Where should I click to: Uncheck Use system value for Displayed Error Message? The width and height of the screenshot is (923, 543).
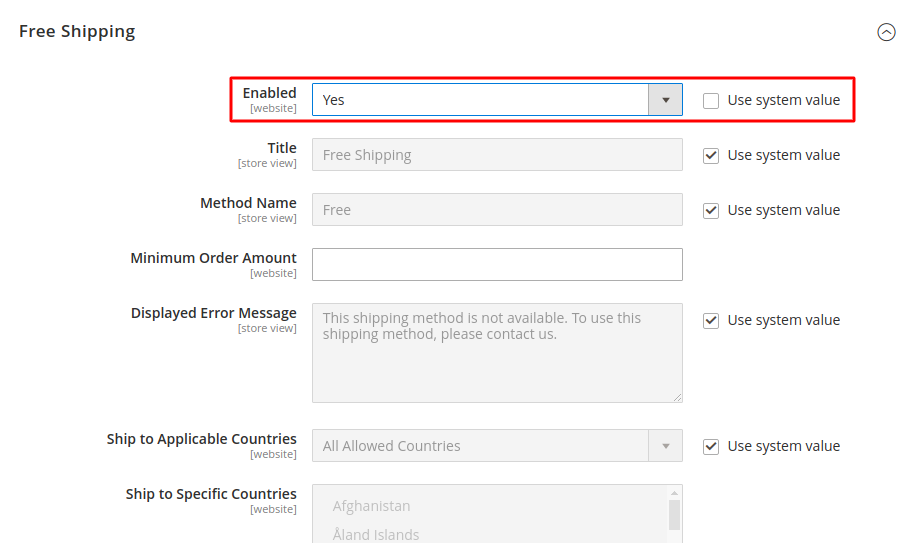pyautogui.click(x=710, y=320)
